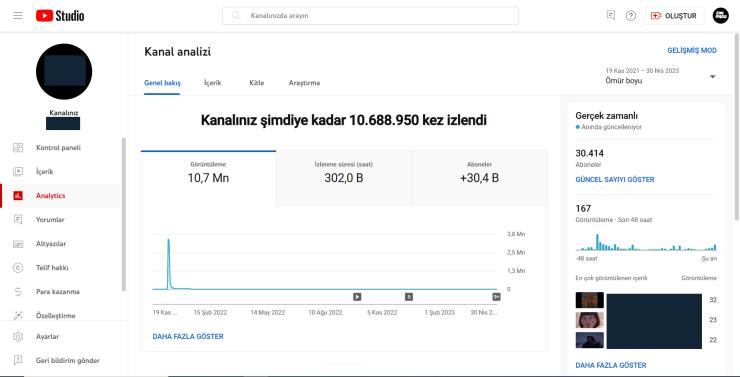Open Kontrol paneli from sidebar
Viewport: 740px width, 377px height.
click(60, 148)
